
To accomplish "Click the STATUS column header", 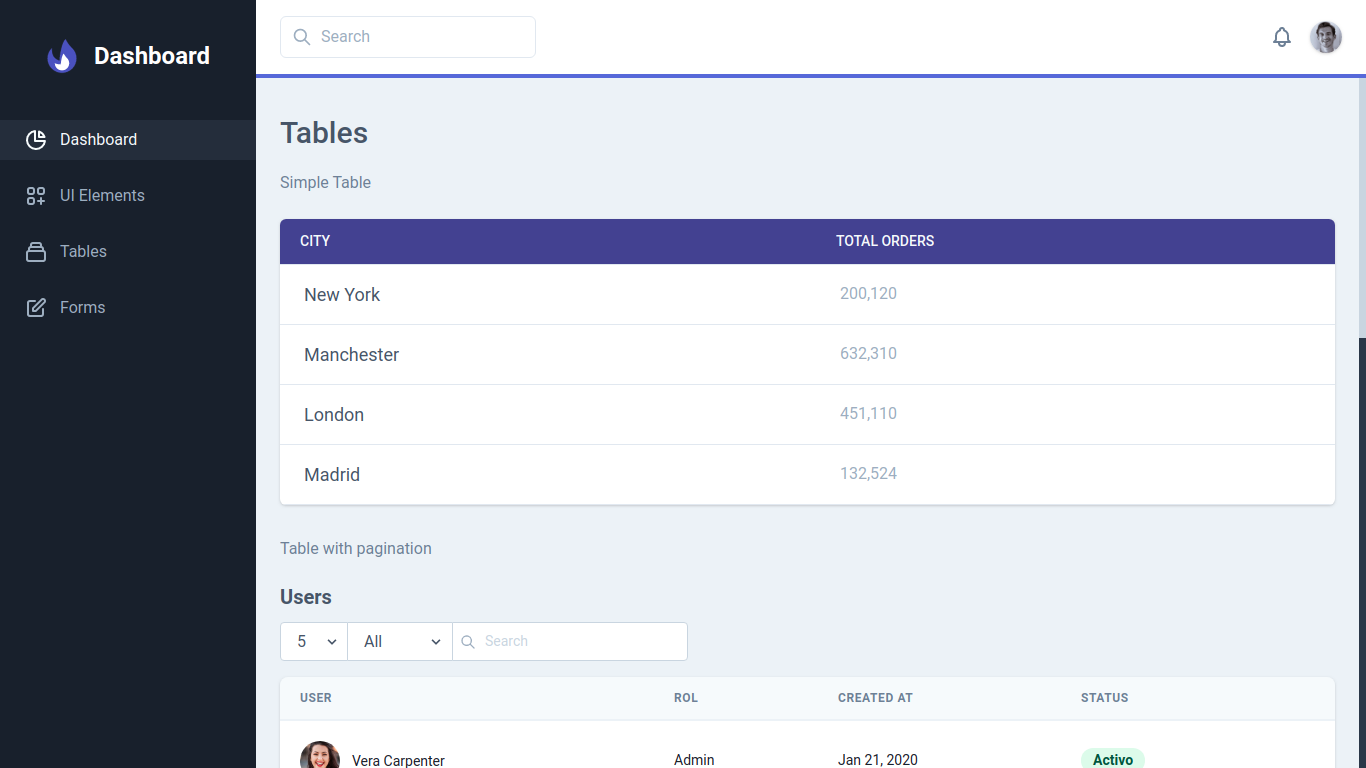I will (1104, 698).
